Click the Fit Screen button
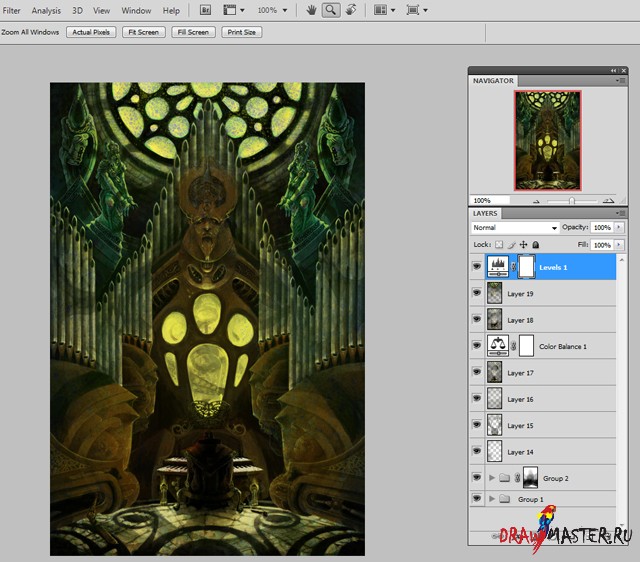Screen dimensions: 640x562 coord(144,32)
